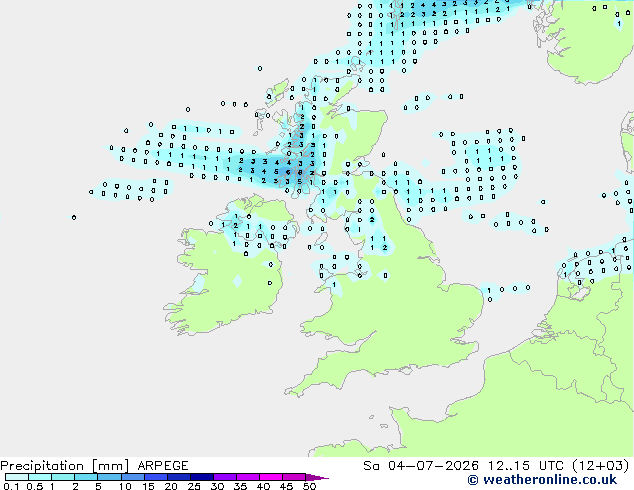The height and width of the screenshot is (490, 634).
Task: Click the "35" legend scale label
Action: tap(240, 486)
